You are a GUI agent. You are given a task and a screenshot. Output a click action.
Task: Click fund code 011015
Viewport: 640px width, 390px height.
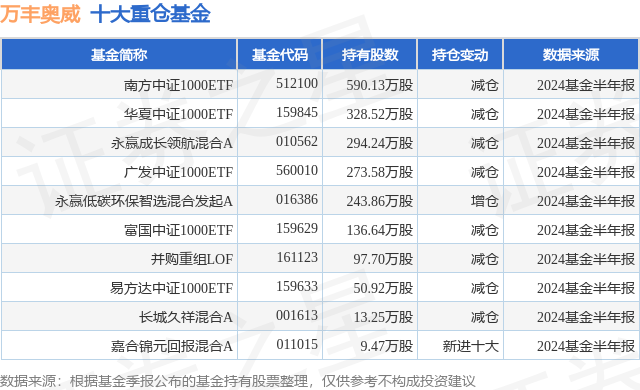[x=297, y=344]
